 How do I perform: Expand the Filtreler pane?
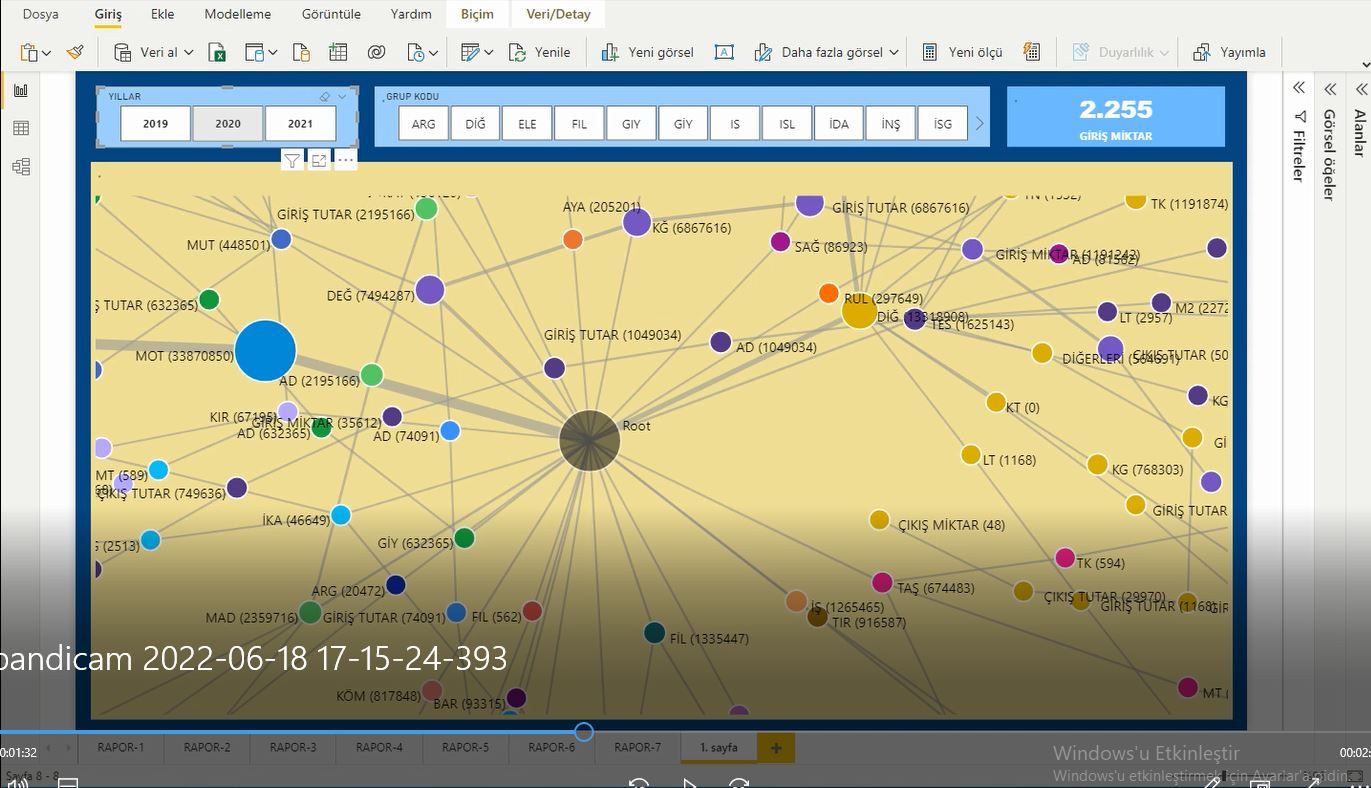(x=1299, y=88)
